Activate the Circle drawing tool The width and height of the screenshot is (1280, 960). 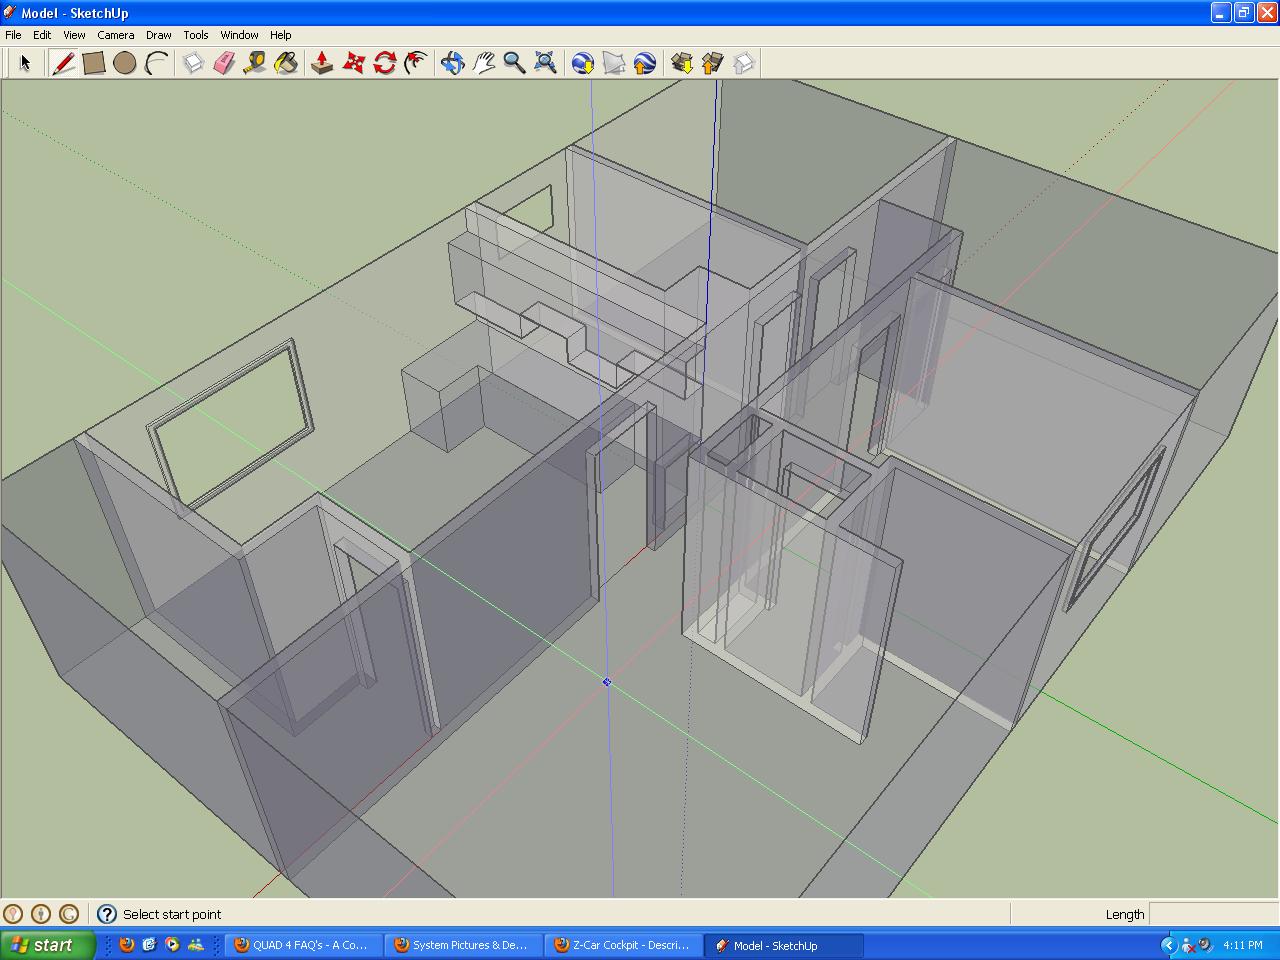point(125,63)
